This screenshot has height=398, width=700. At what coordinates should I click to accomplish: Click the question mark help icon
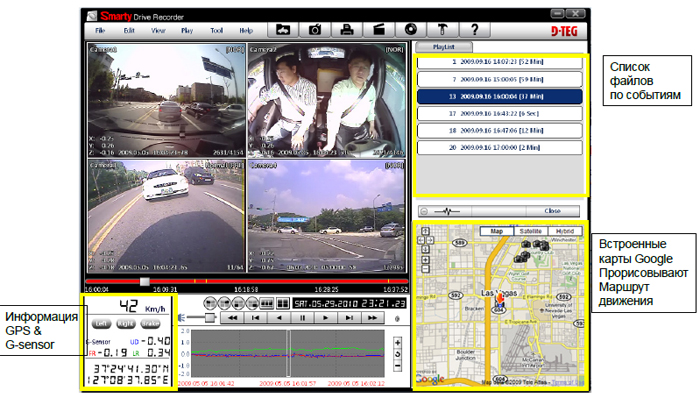(475, 30)
